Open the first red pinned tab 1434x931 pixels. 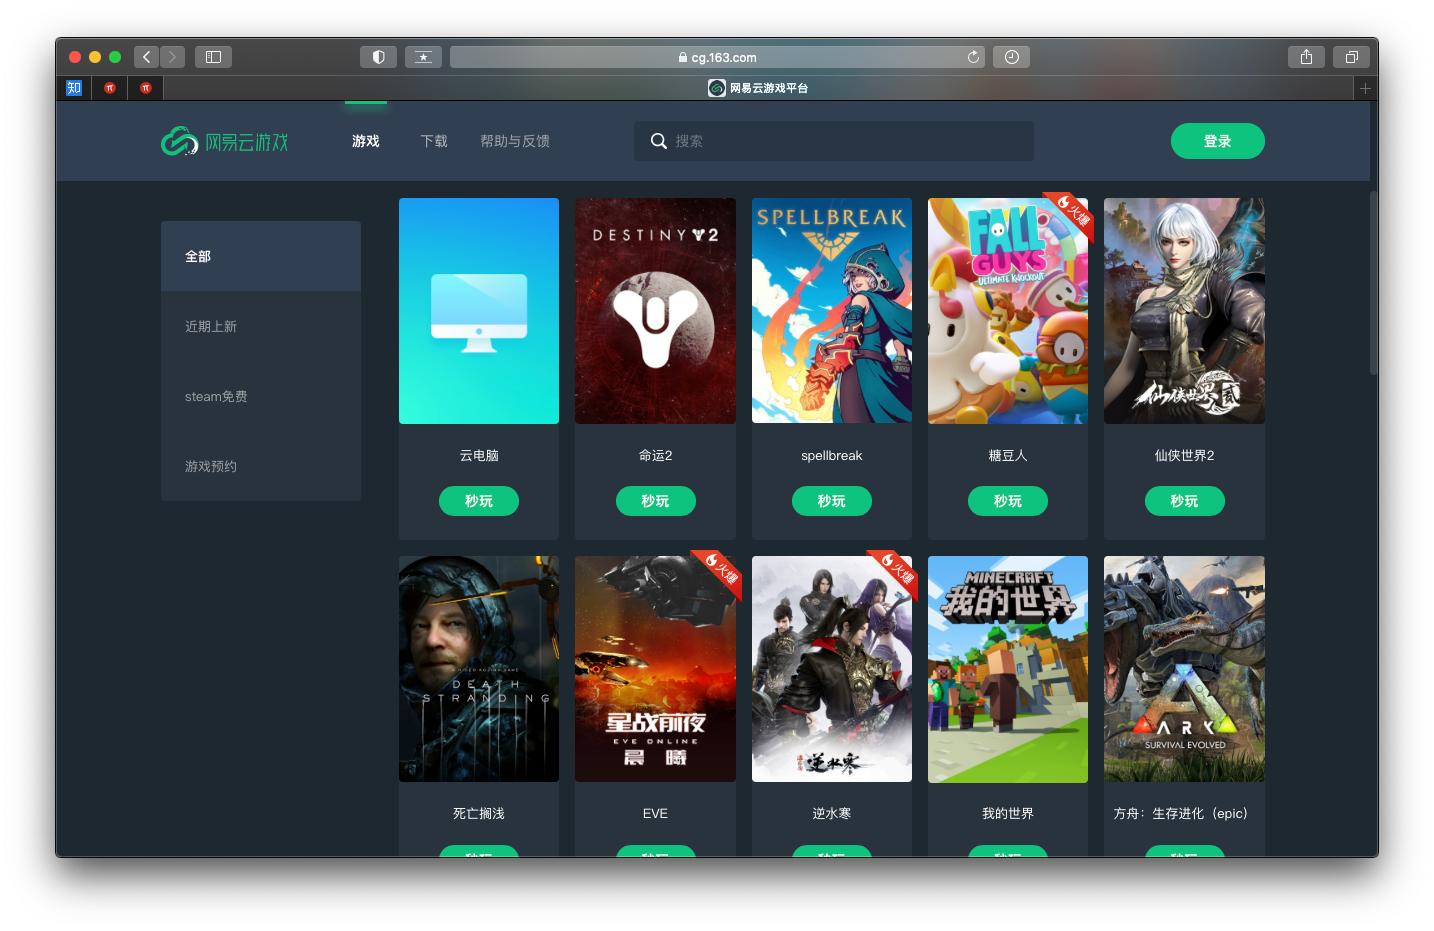tap(110, 88)
